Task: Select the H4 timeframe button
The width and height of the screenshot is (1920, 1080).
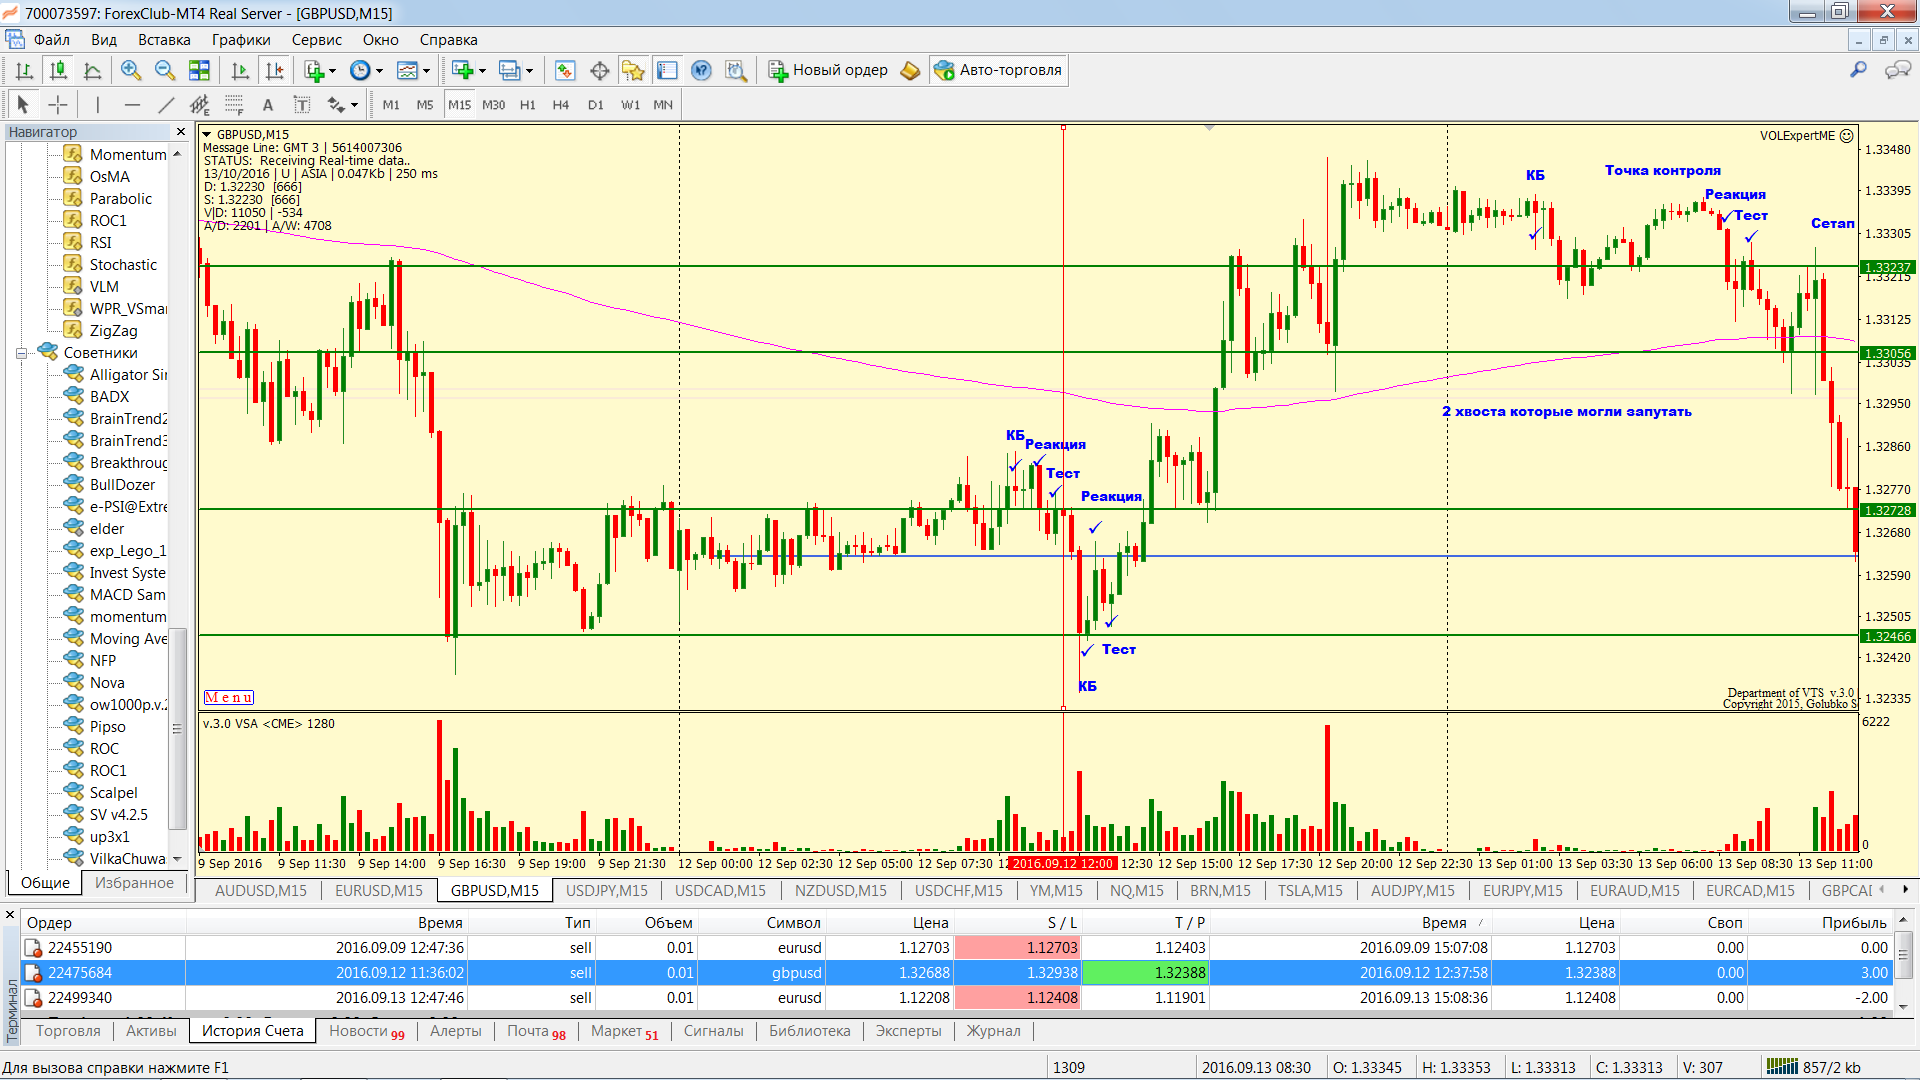Action: pos(560,105)
